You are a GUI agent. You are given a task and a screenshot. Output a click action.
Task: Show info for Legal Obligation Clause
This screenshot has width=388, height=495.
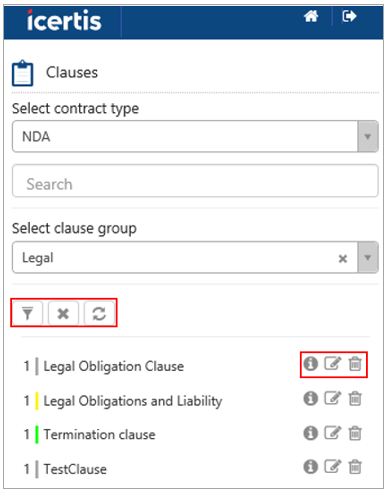(x=310, y=364)
